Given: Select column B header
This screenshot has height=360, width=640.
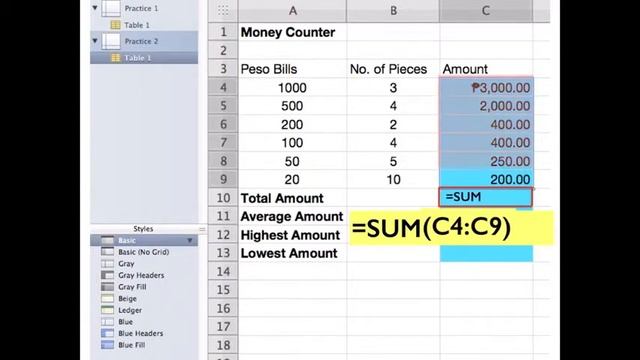Looking at the screenshot, I should [x=393, y=11].
